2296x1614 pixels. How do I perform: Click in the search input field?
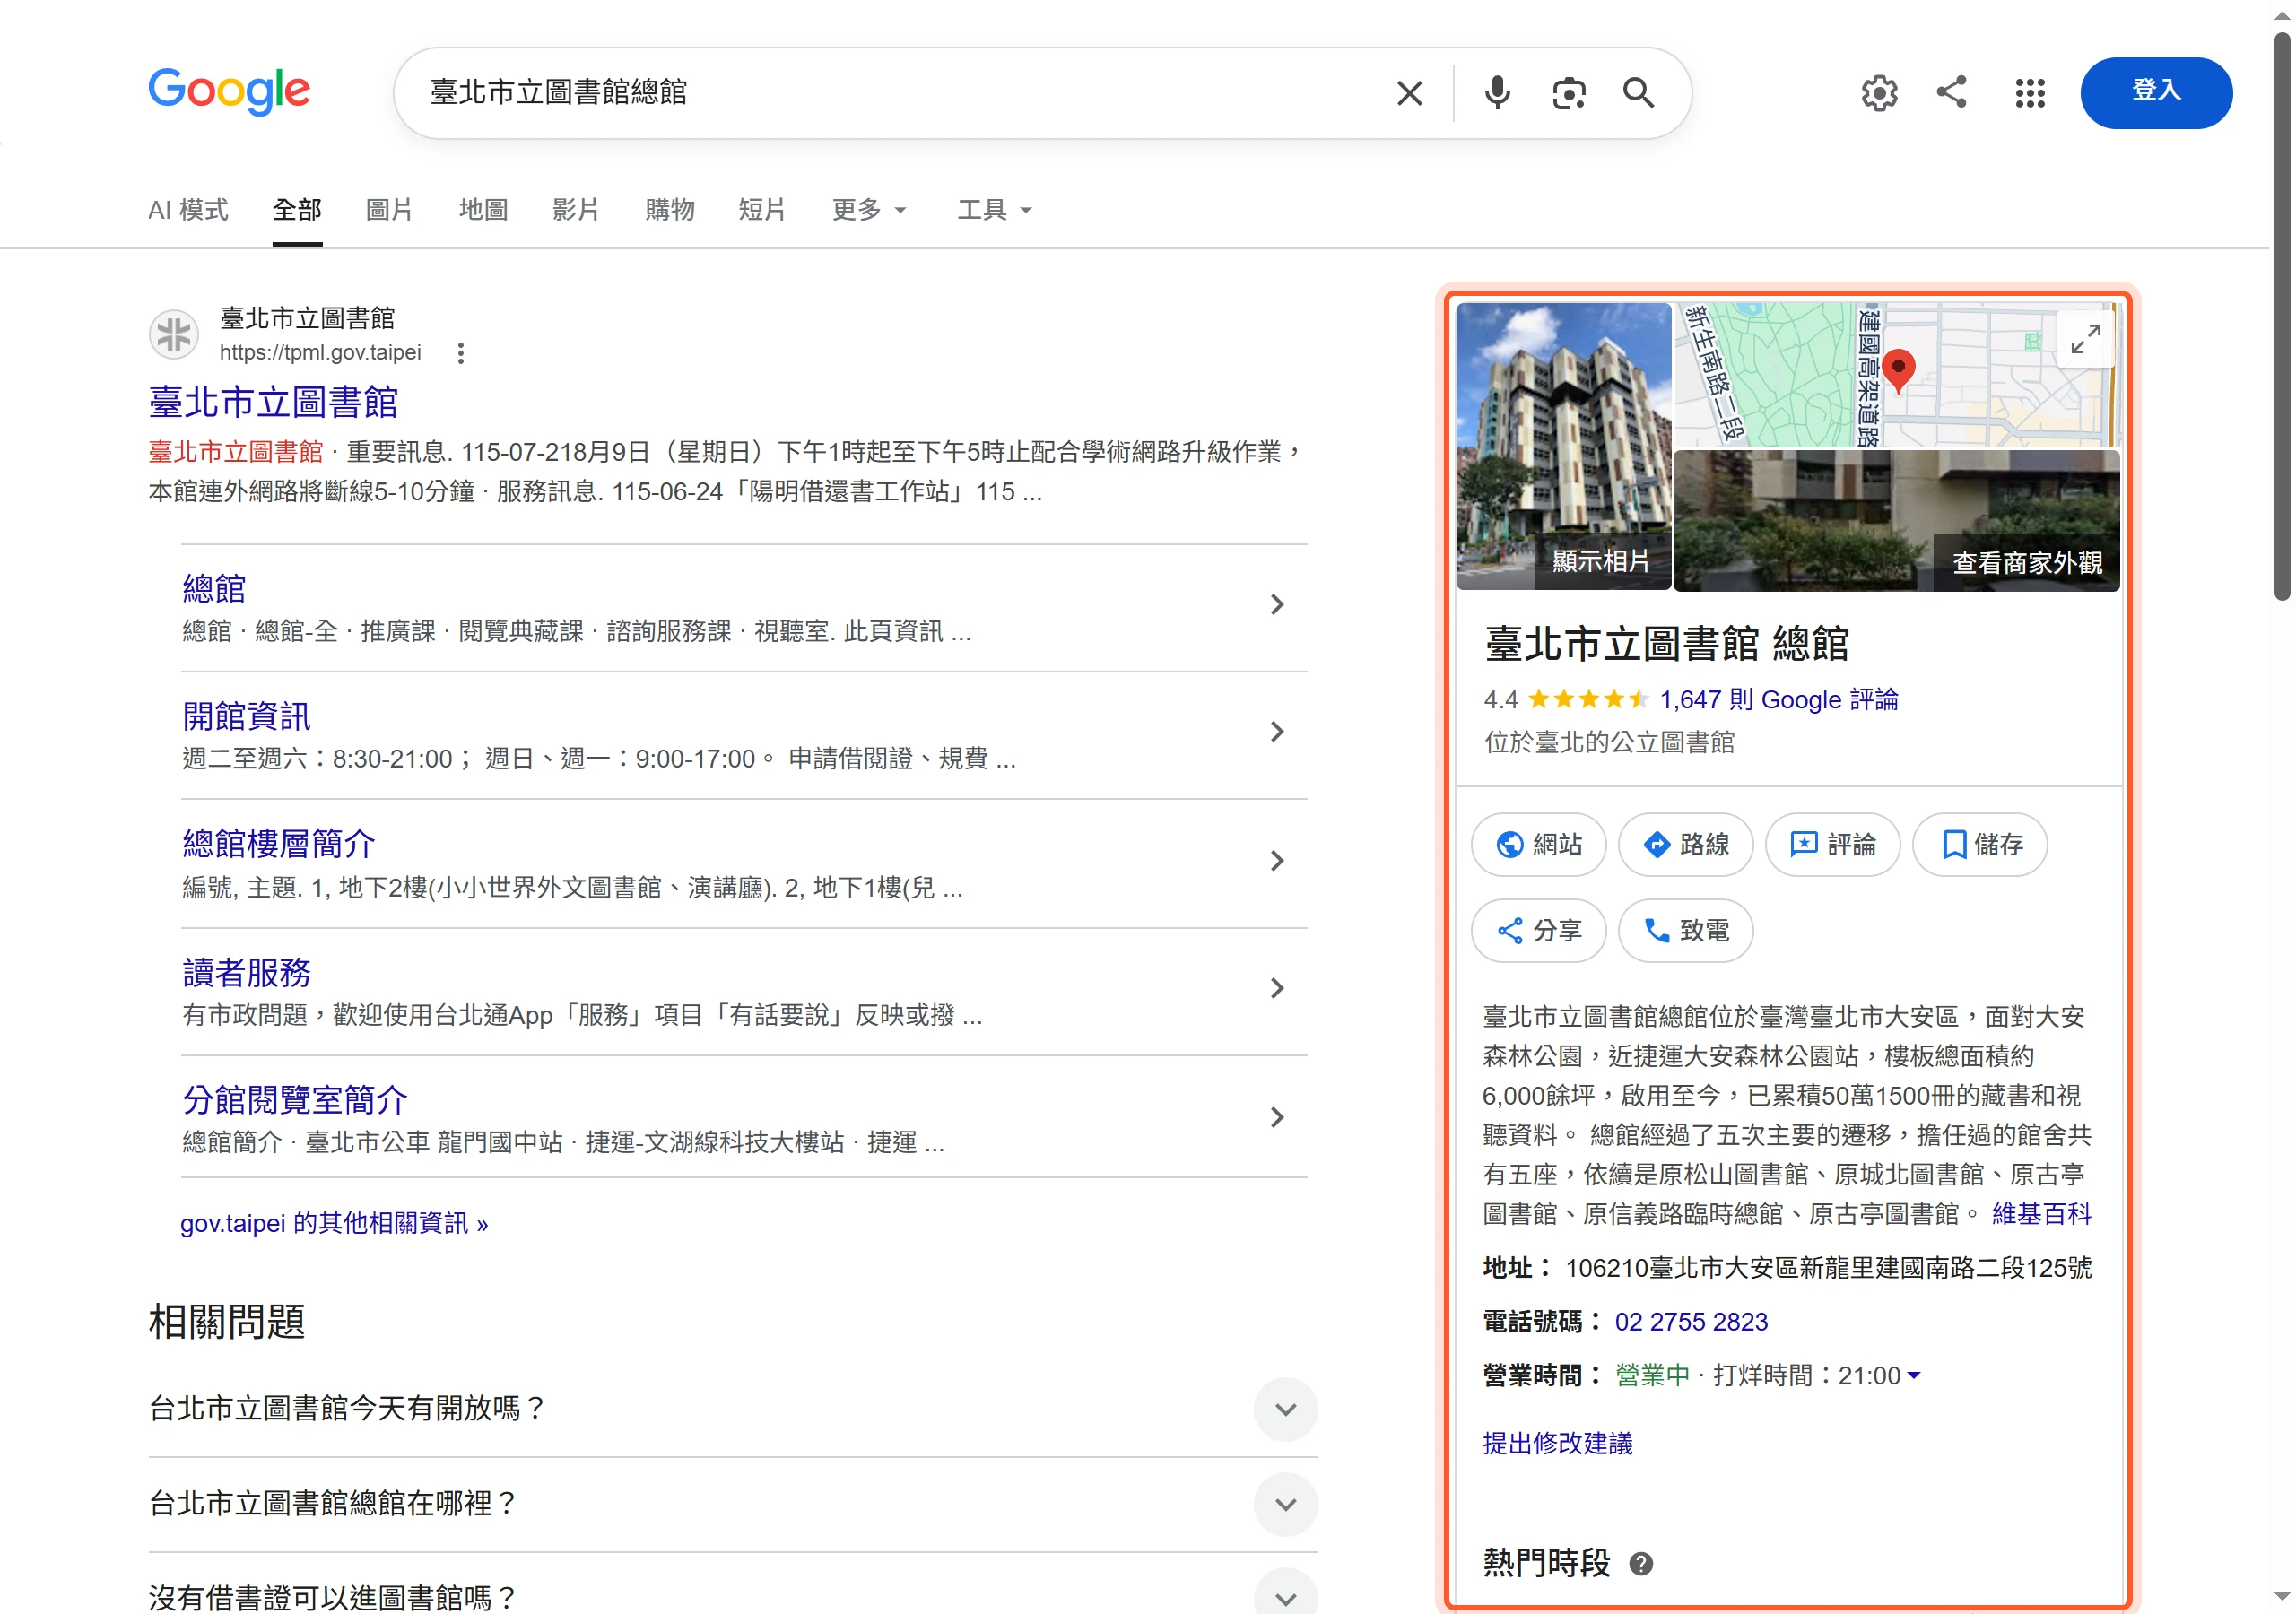click(x=900, y=92)
